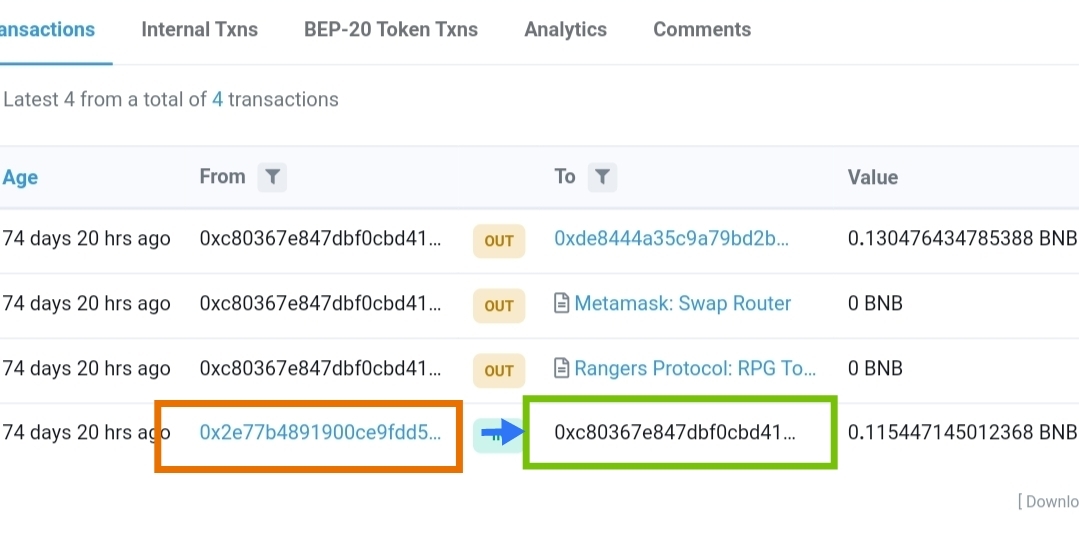
Task: Click the OUT badge in Rangers Protocol row
Action: click(499, 370)
